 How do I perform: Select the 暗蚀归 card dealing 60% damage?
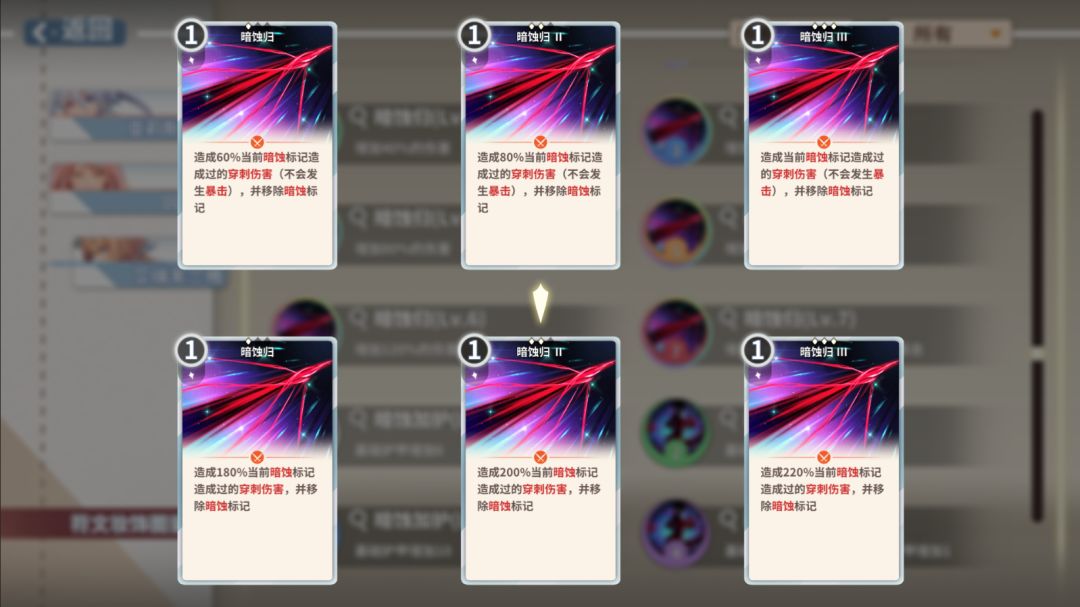click(x=257, y=145)
